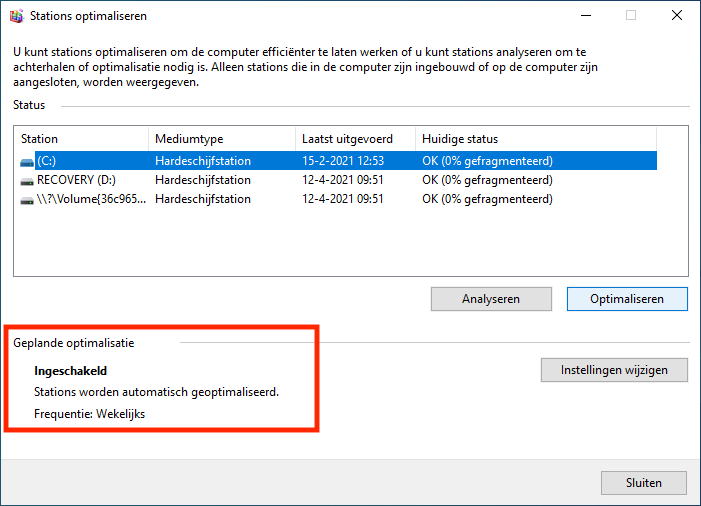This screenshot has width=701, height=506.
Task: Click the Sluiten button
Action: pyautogui.click(x=643, y=483)
